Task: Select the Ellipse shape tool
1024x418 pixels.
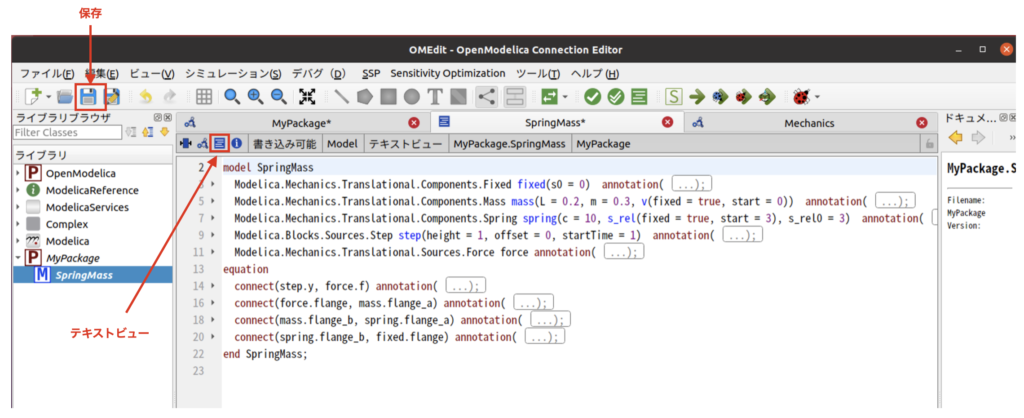Action: [x=411, y=97]
